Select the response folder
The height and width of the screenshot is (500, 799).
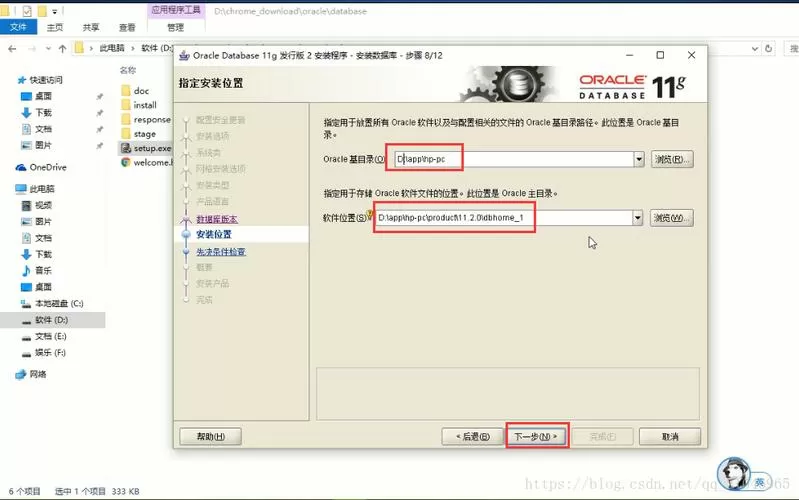pyautogui.click(x=146, y=119)
